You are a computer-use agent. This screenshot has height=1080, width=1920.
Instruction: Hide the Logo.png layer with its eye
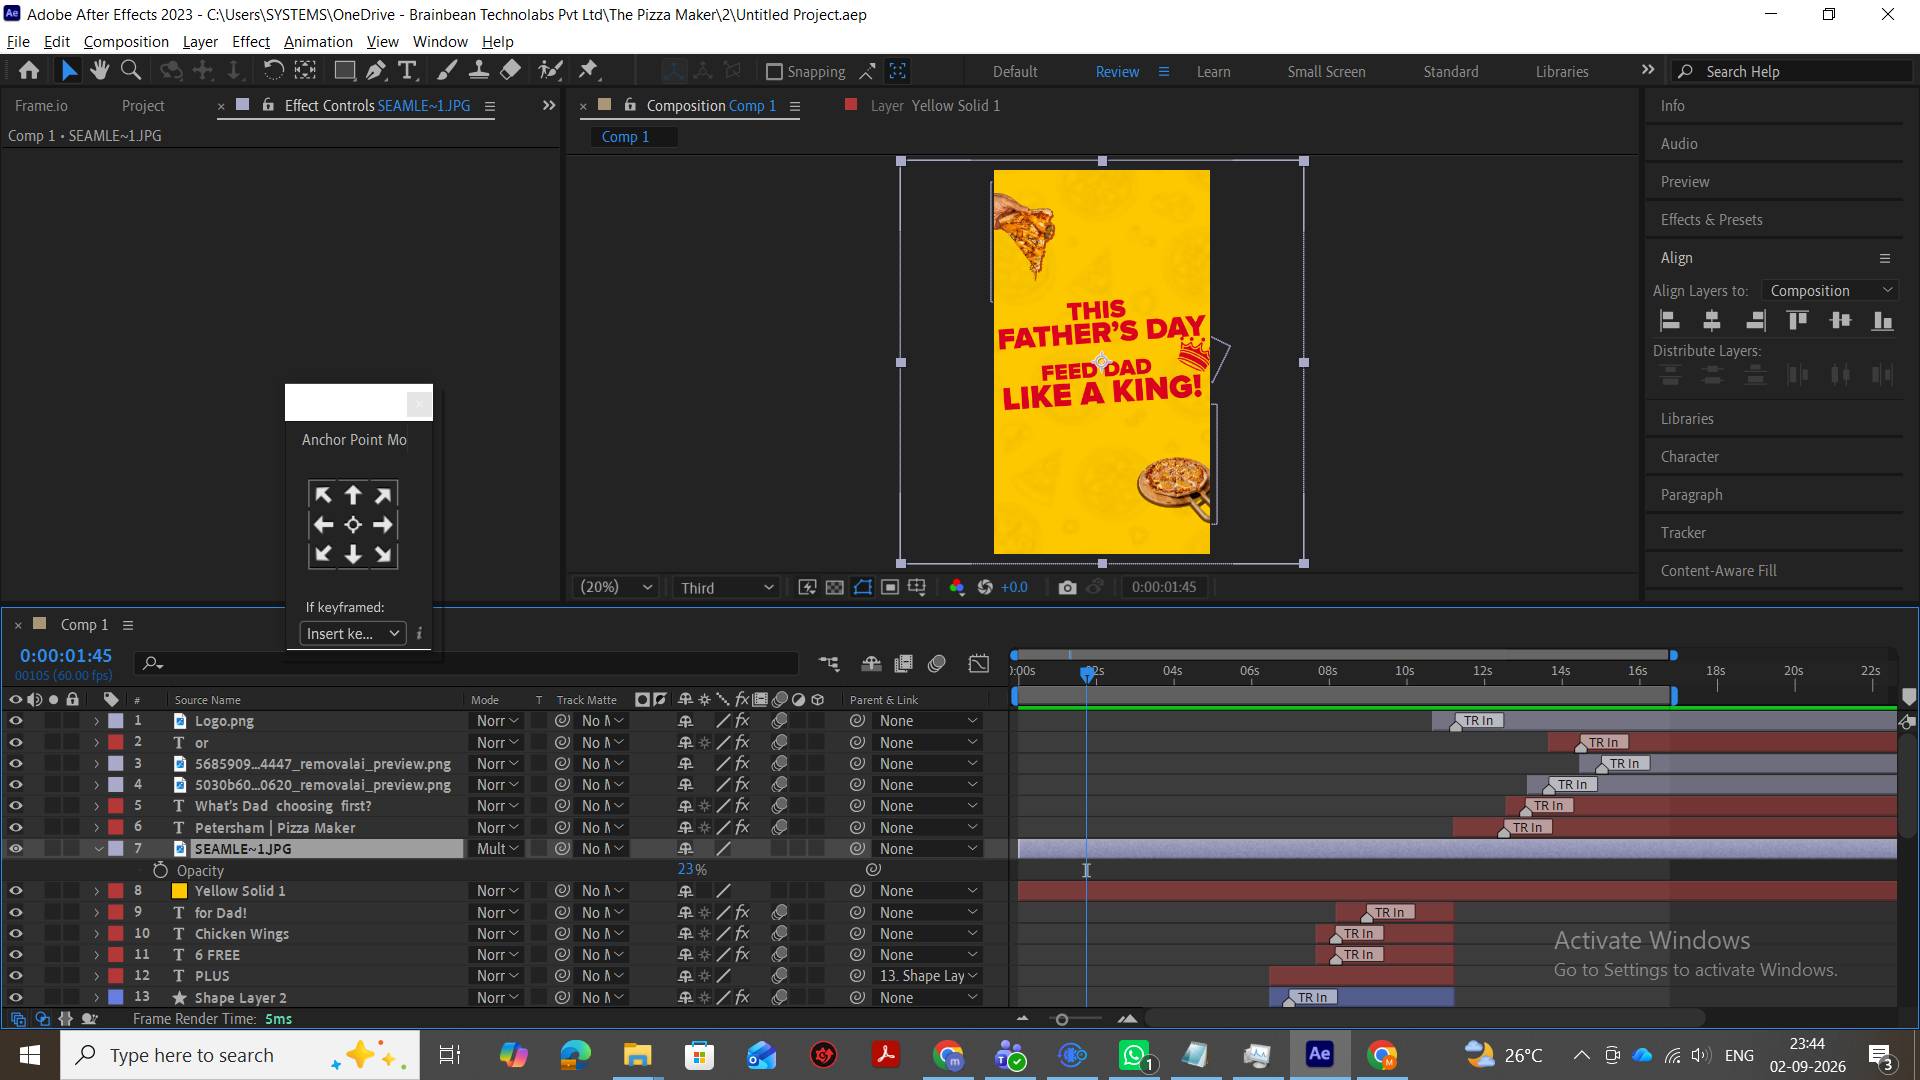15,720
